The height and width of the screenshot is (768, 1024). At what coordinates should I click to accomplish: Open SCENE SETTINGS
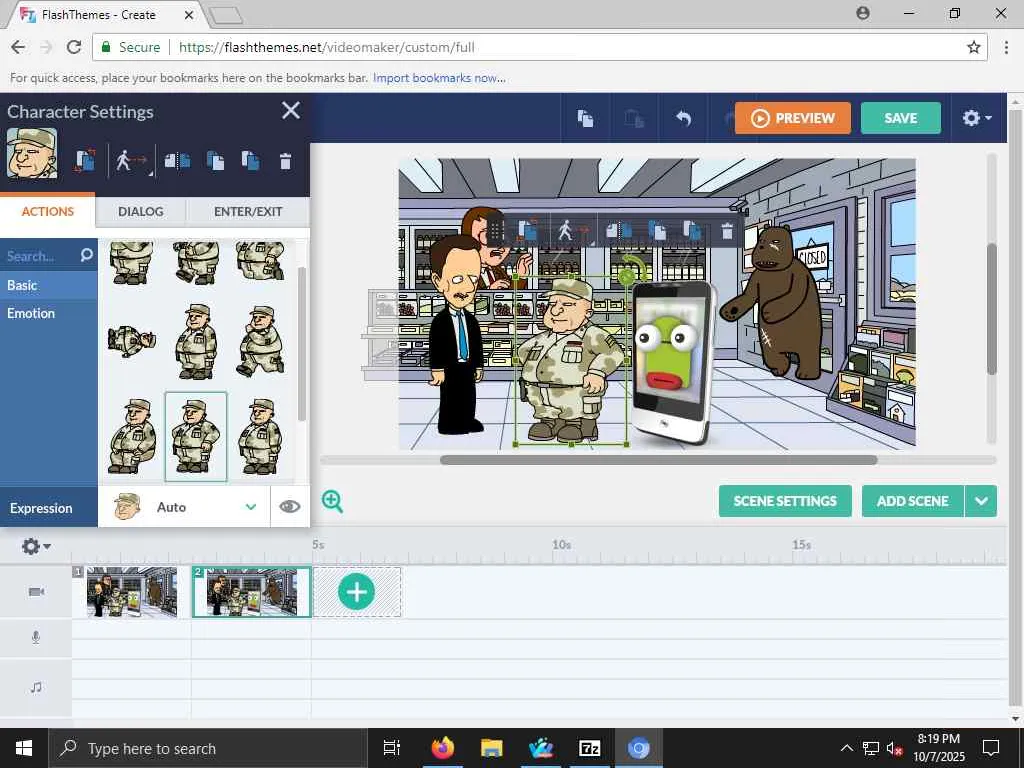tap(785, 501)
